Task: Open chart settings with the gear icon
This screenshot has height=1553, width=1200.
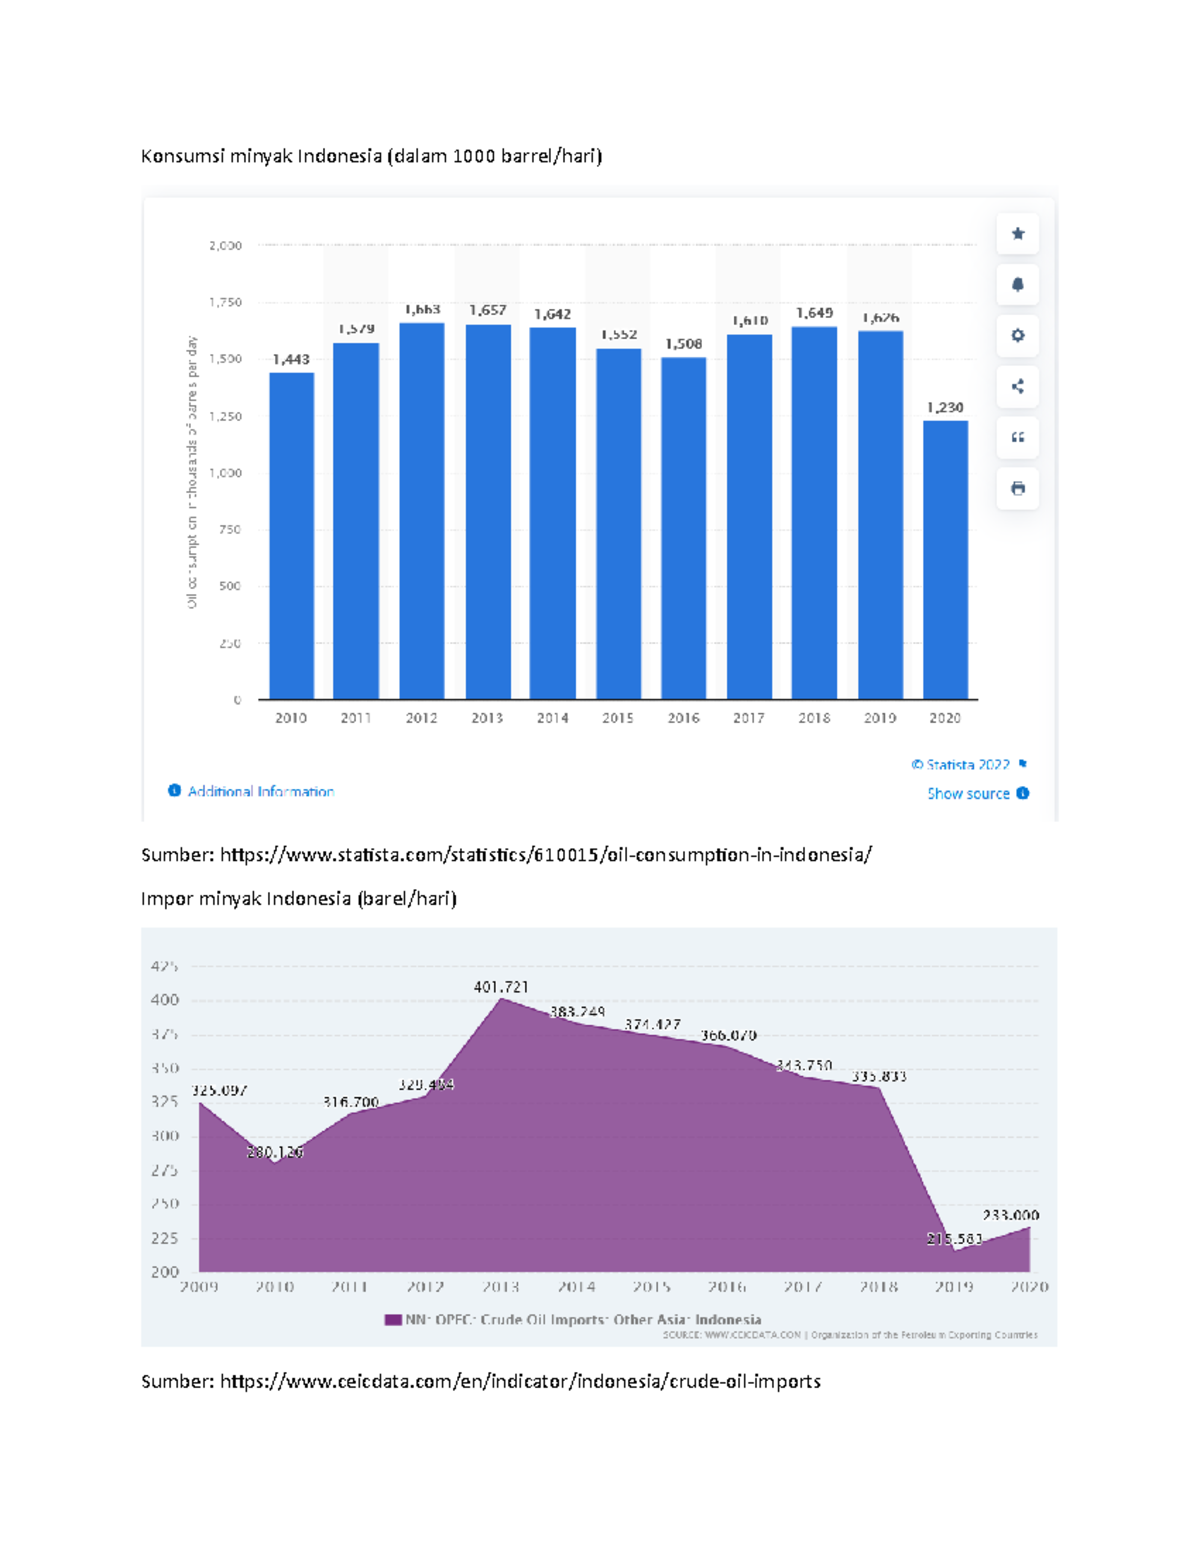Action: pyautogui.click(x=1017, y=336)
